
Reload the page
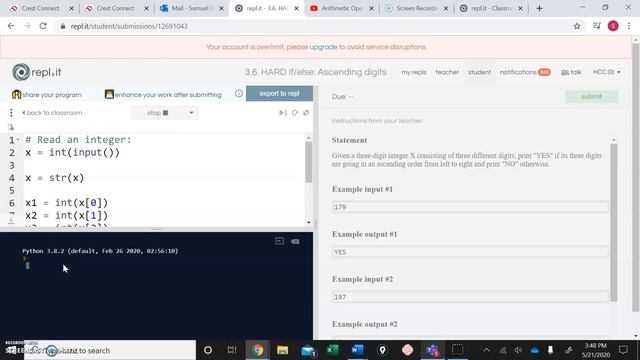coord(43,26)
